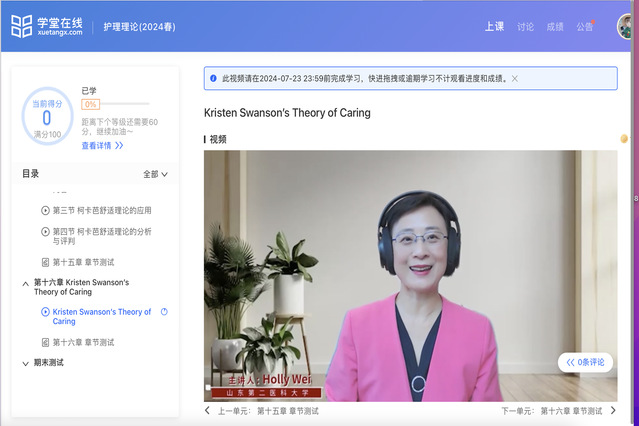The width and height of the screenshot is (639, 426).
Task: Click the left arrow for previous unit
Action: point(208,411)
